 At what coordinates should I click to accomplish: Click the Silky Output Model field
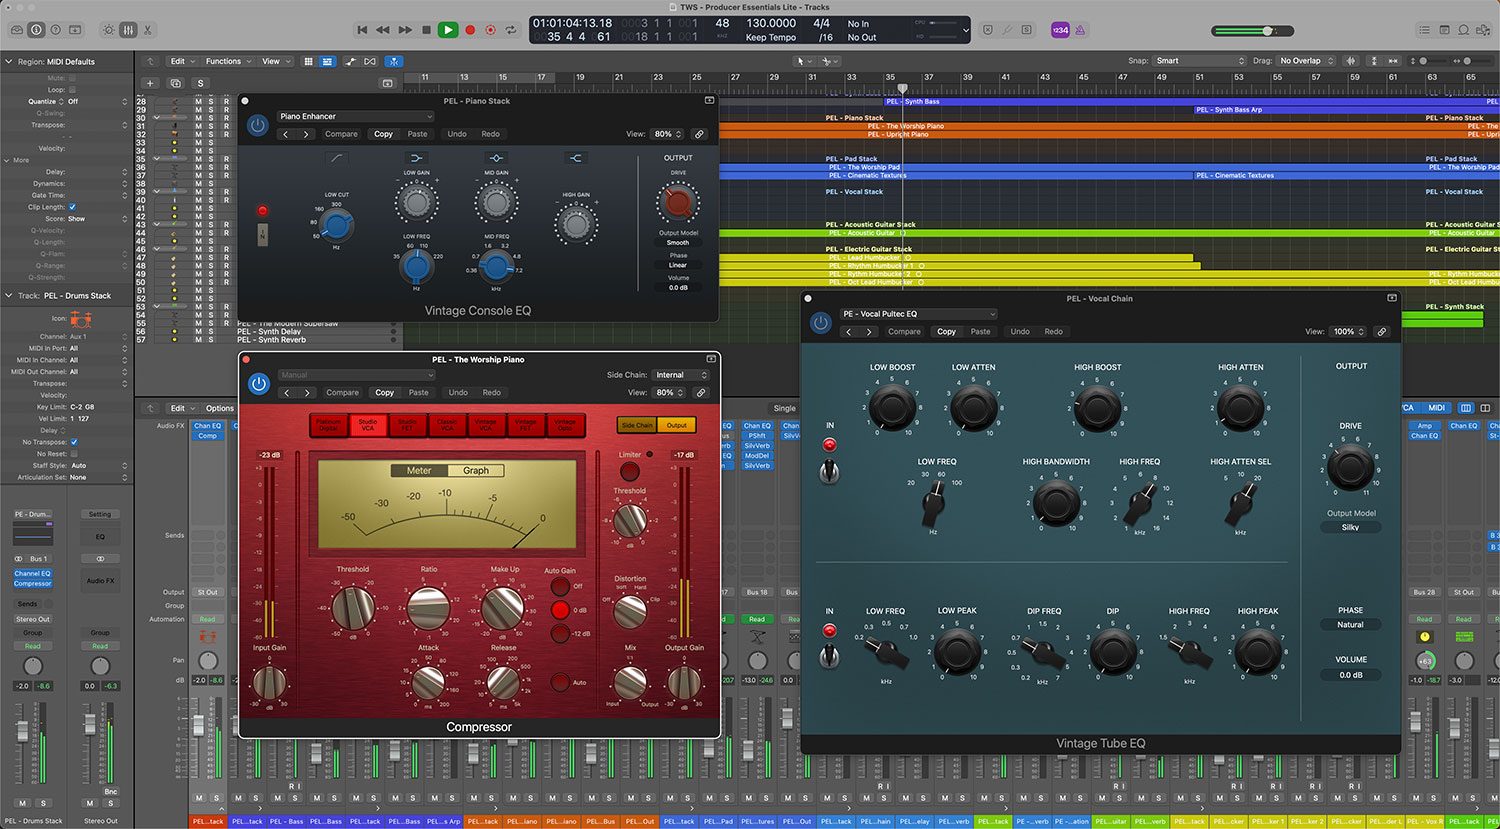1350,527
